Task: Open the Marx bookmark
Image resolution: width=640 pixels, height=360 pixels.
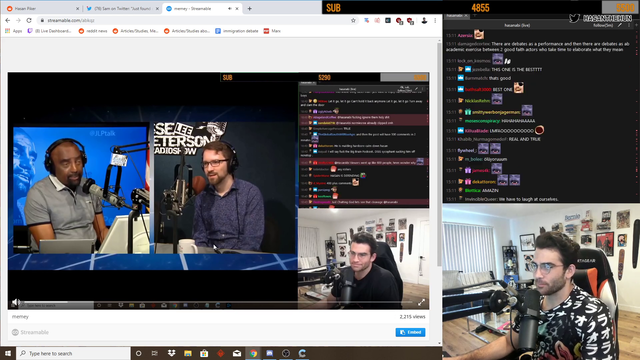Action: (x=272, y=31)
